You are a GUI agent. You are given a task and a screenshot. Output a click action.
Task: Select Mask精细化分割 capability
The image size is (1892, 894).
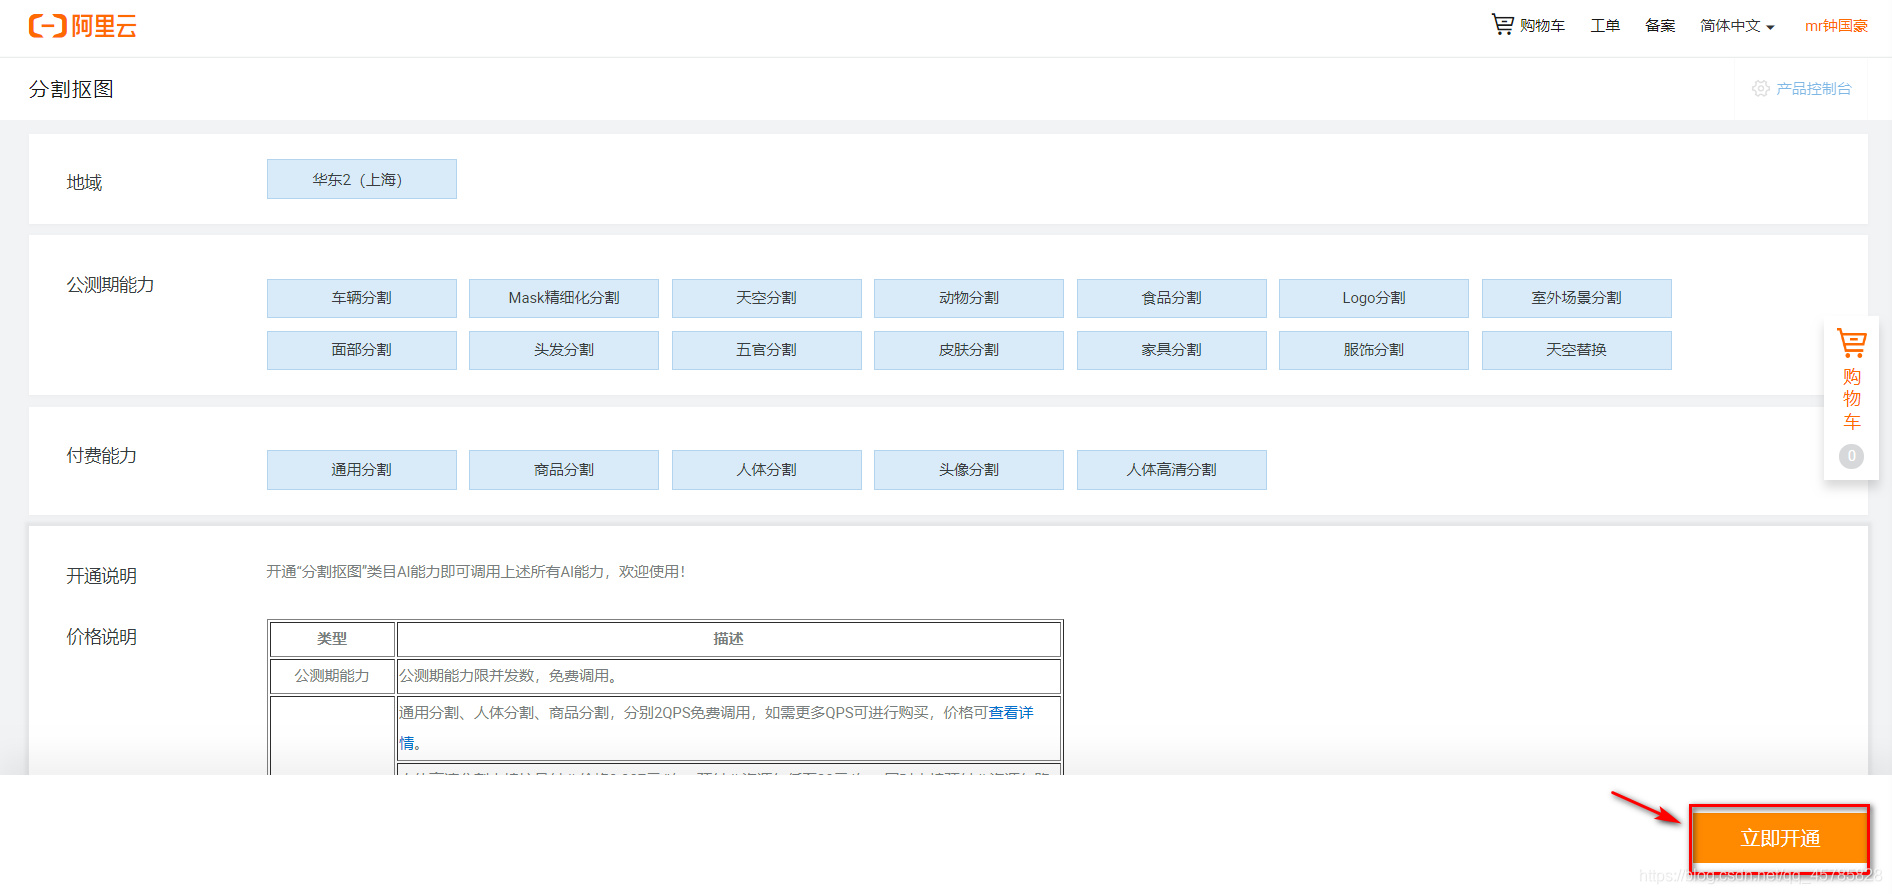tap(564, 298)
